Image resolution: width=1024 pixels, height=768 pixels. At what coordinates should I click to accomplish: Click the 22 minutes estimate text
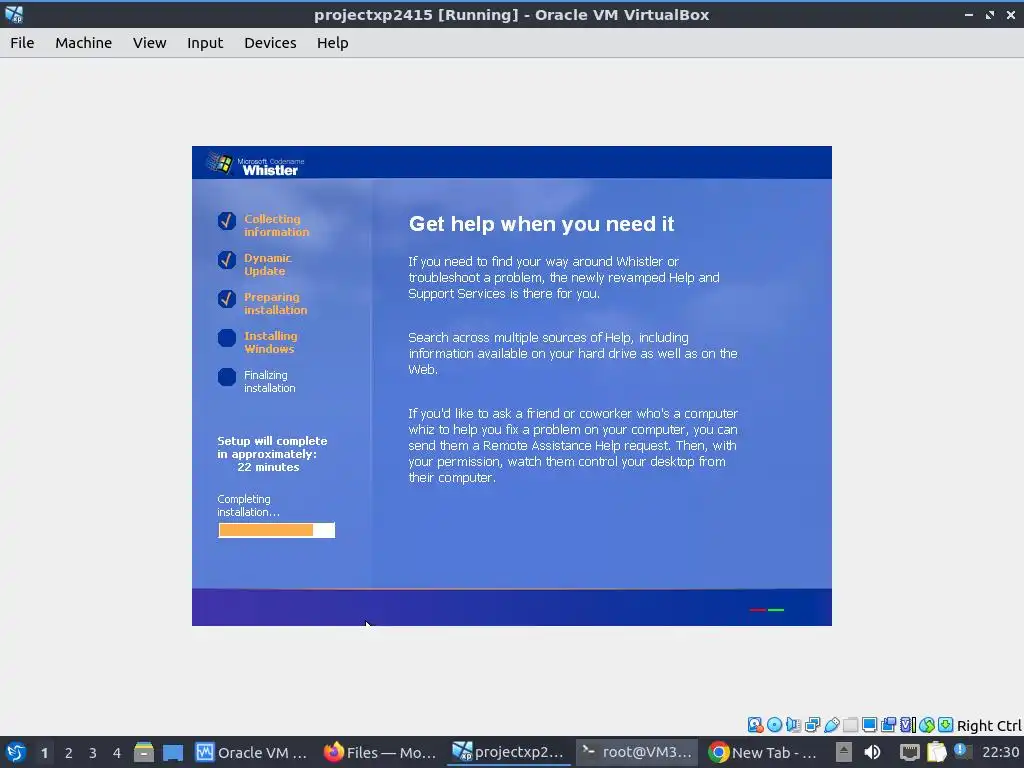coord(268,467)
